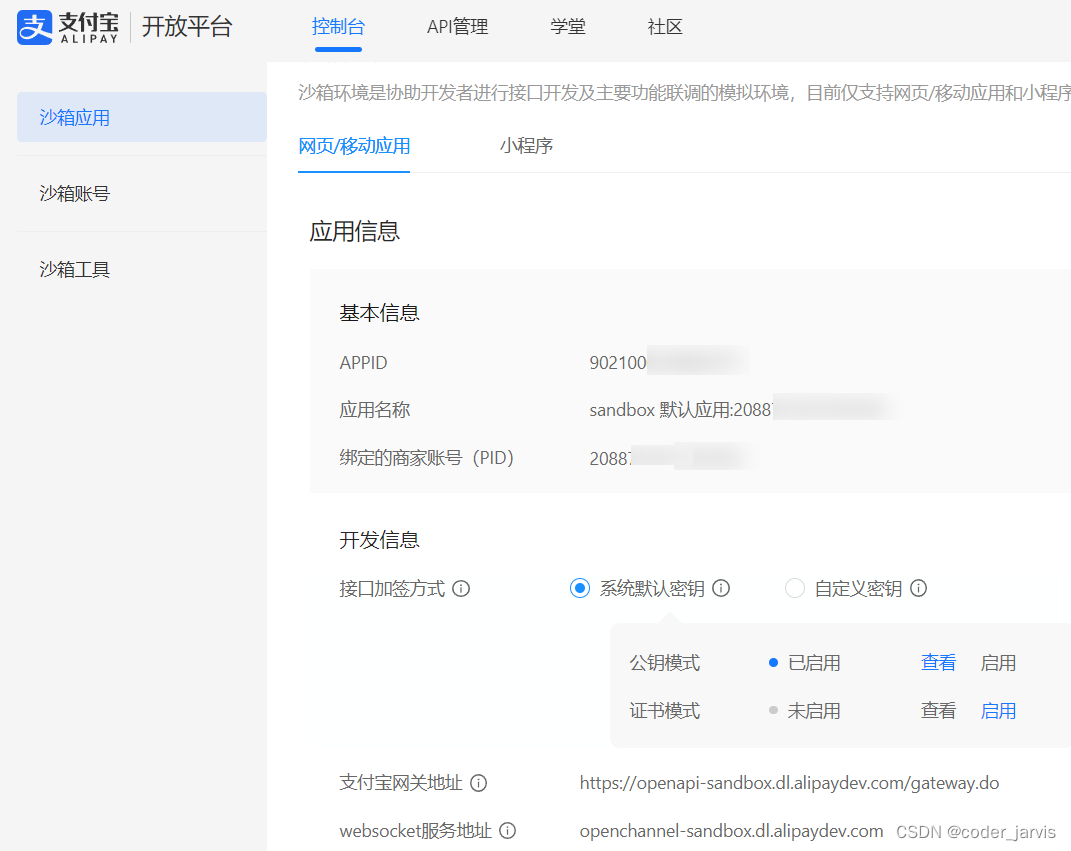Click the PID value starting 2088
Image resolution: width=1071 pixels, height=851 pixels.
click(x=610, y=458)
